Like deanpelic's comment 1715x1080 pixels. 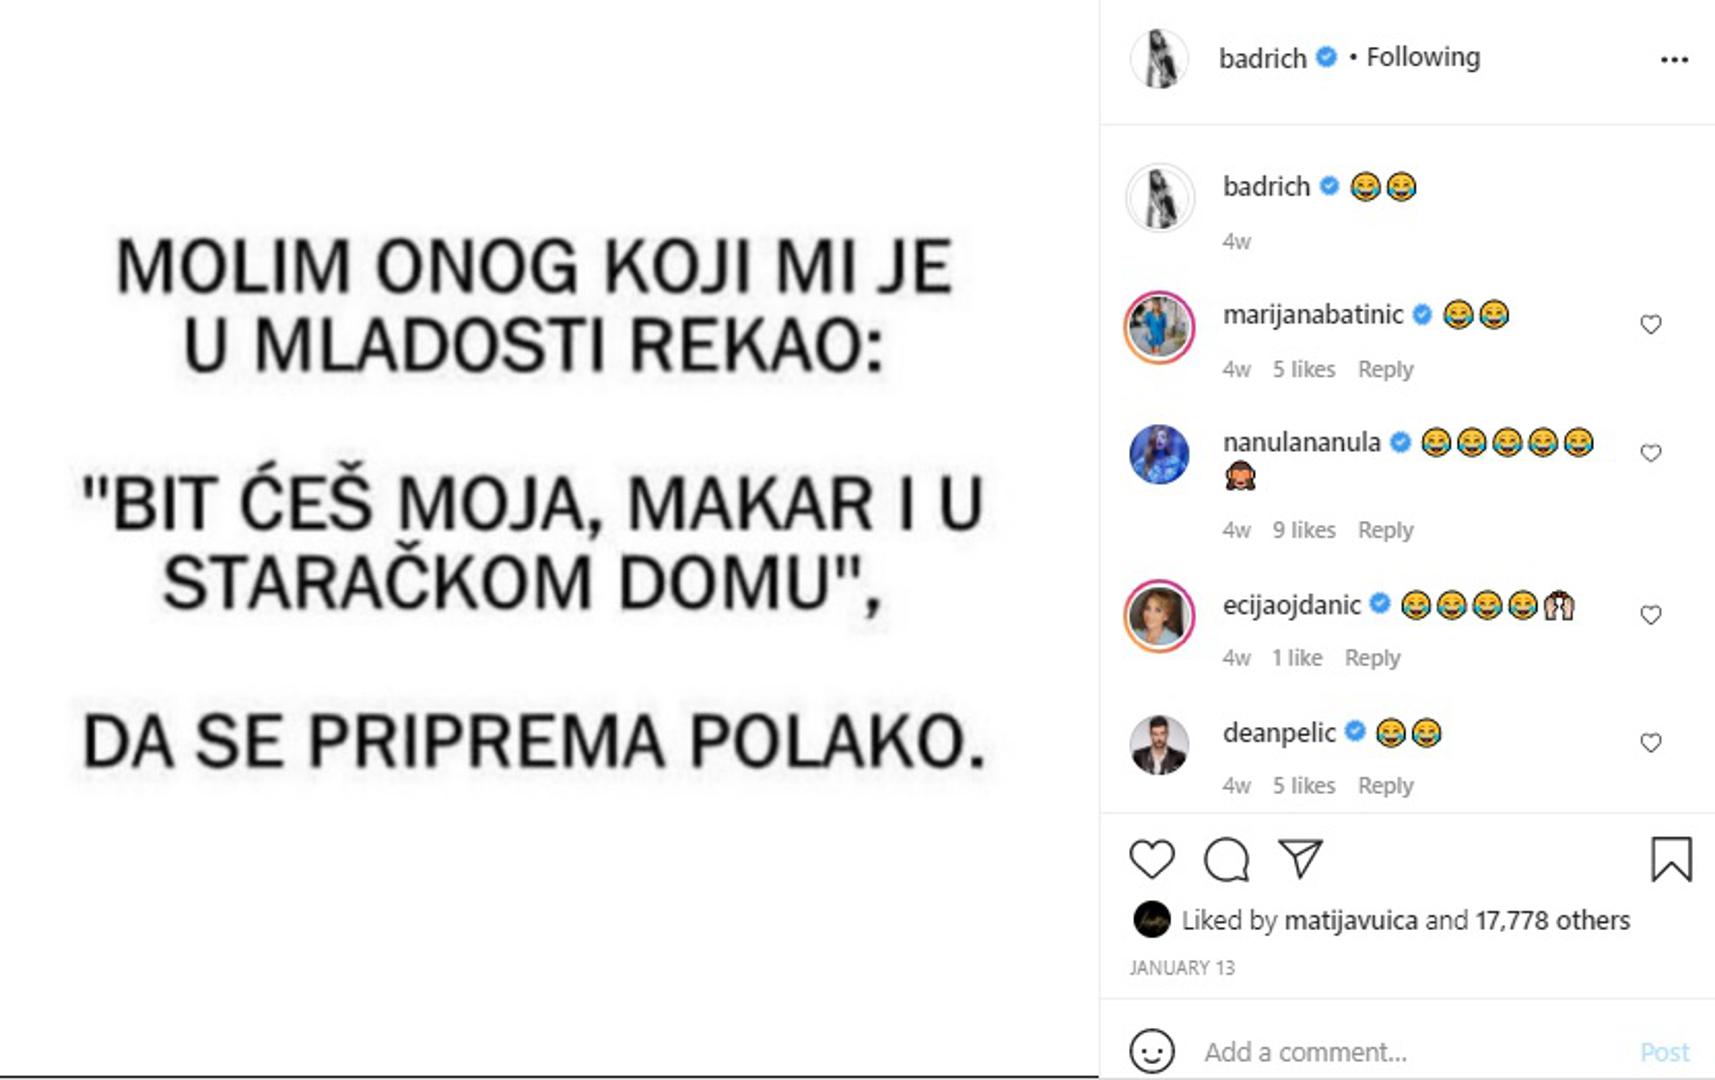tap(1650, 743)
